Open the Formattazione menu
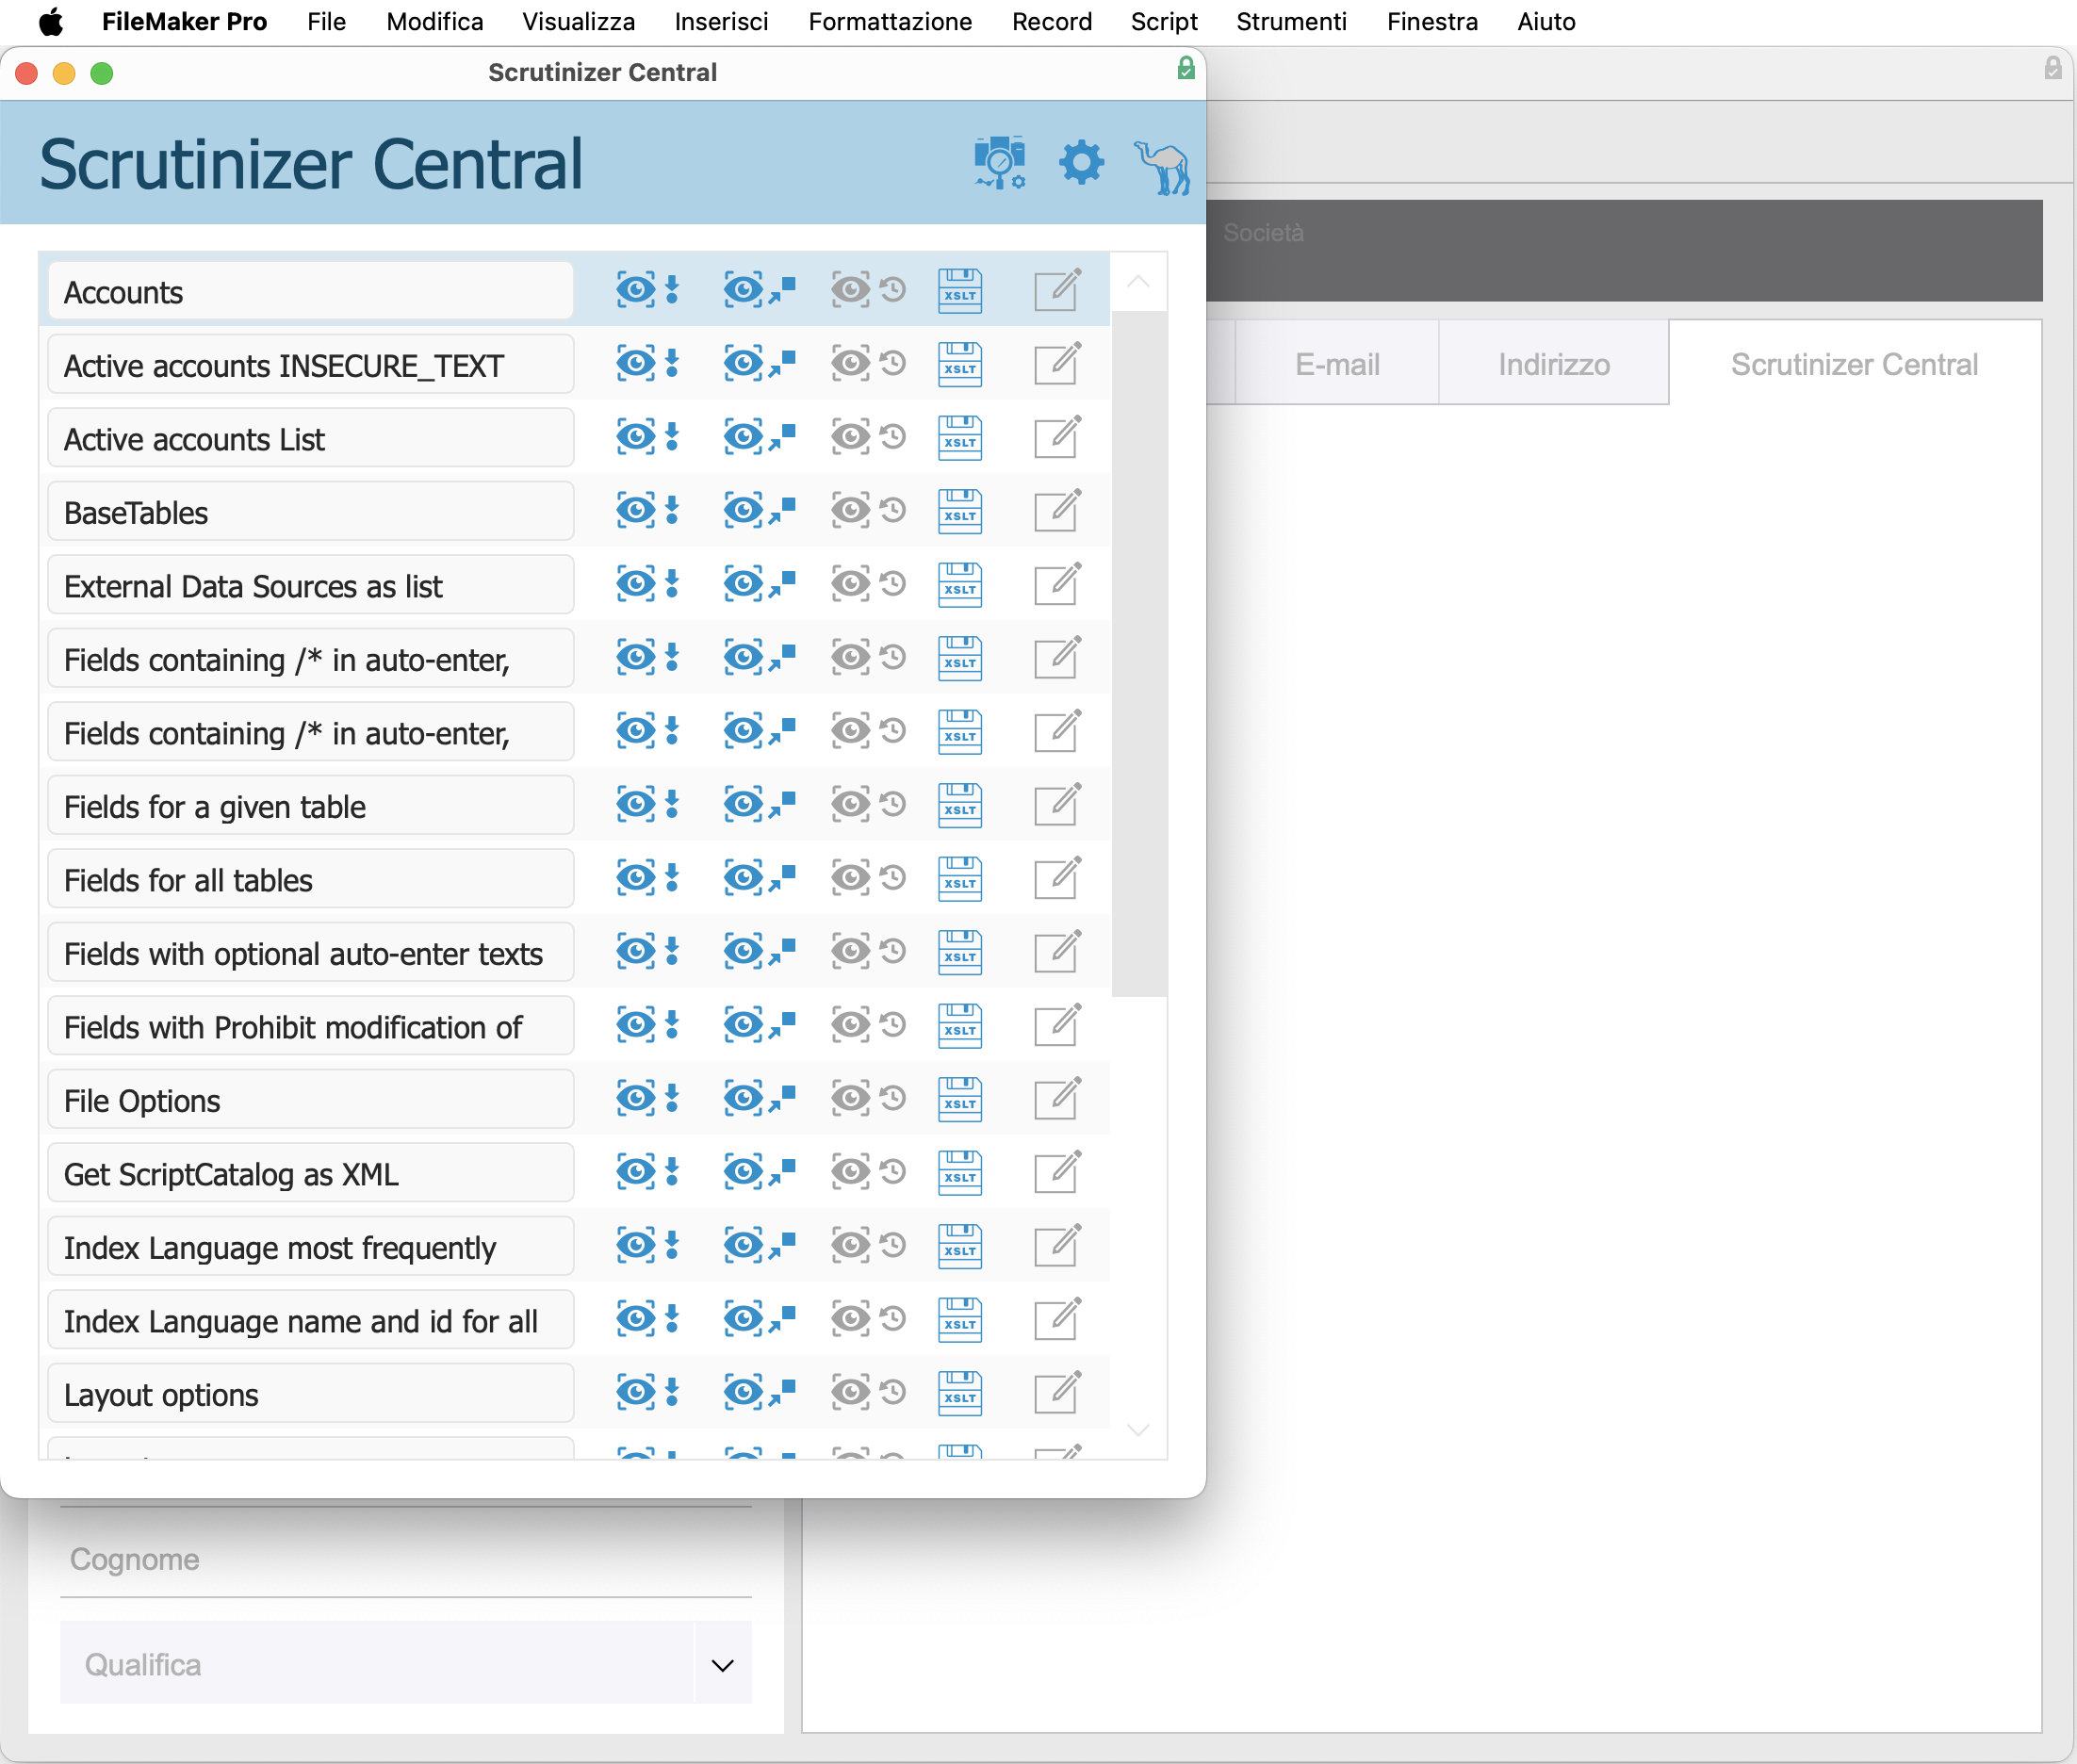The width and height of the screenshot is (2077, 1764). 890,22
